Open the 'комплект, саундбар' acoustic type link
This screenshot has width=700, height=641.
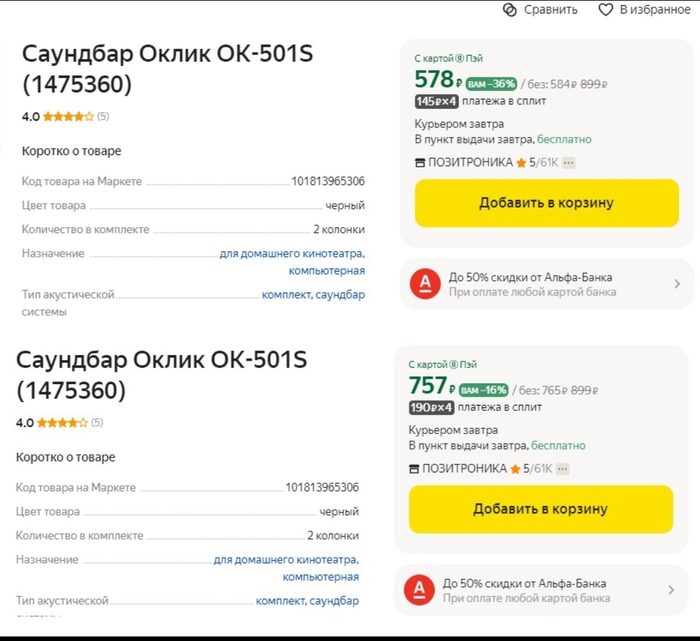pyautogui.click(x=313, y=295)
